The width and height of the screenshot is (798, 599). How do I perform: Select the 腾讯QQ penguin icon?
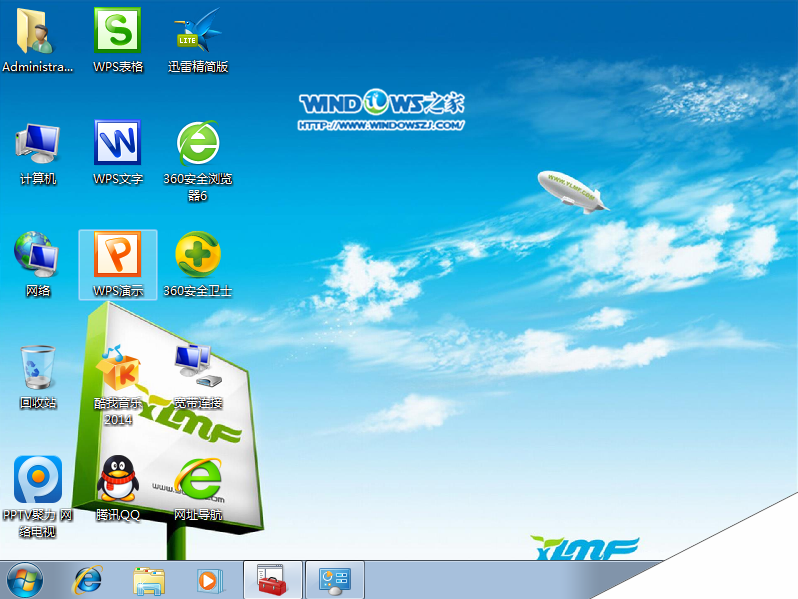[x=118, y=480]
